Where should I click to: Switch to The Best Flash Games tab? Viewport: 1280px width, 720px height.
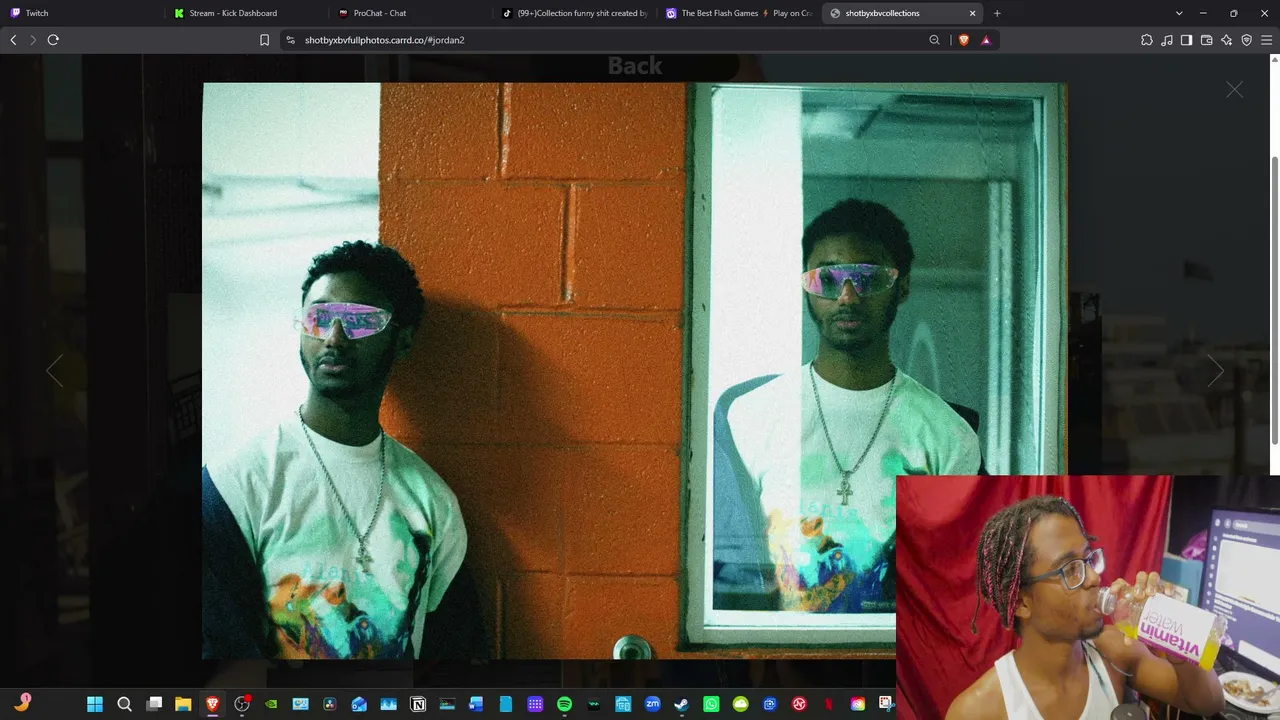[738, 13]
